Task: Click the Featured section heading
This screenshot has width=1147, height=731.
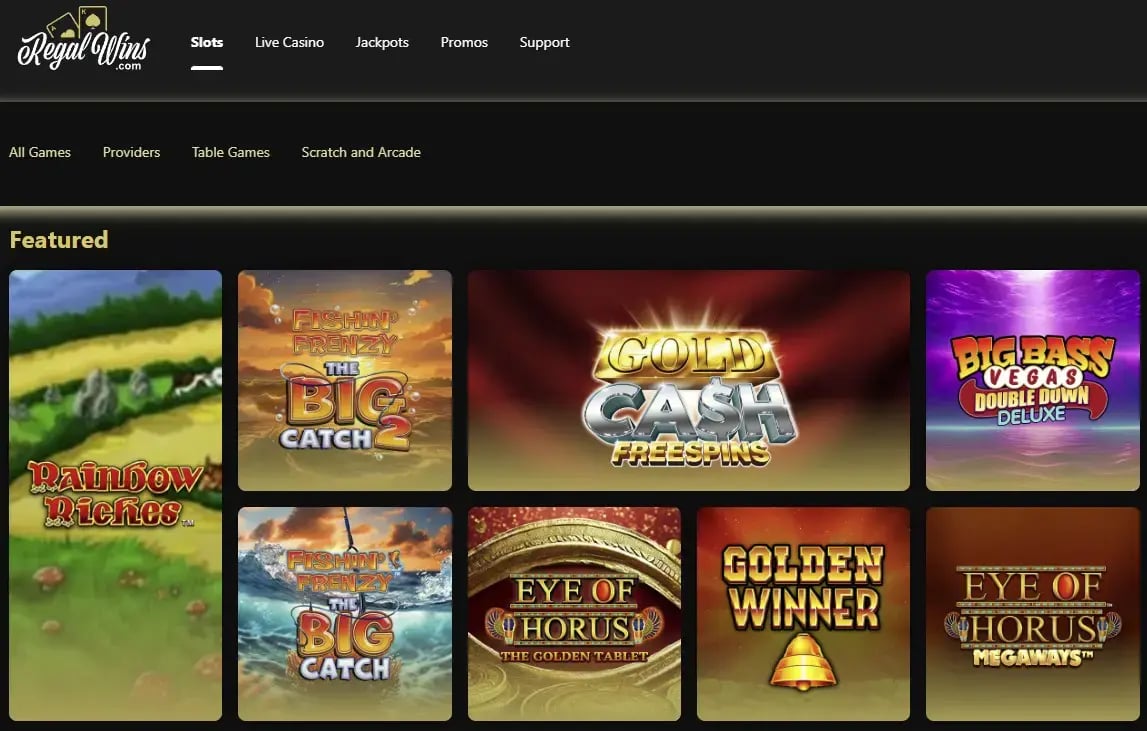Action: [59, 239]
